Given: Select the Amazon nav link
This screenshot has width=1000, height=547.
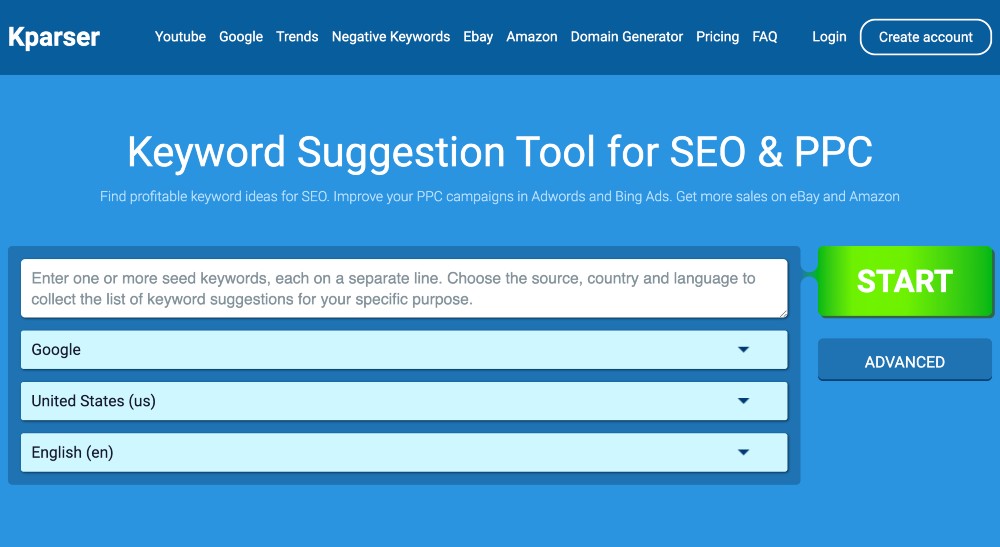Looking at the screenshot, I should coord(532,37).
